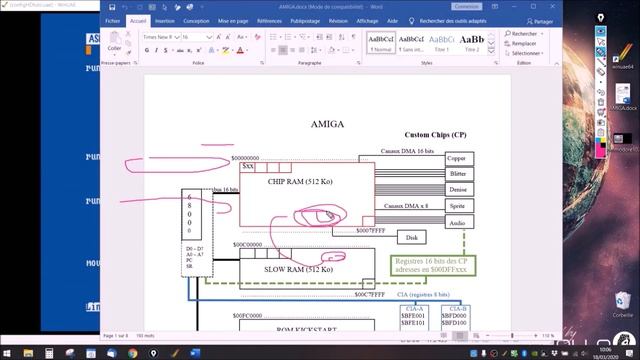Toggle underline with the S button

point(165,50)
